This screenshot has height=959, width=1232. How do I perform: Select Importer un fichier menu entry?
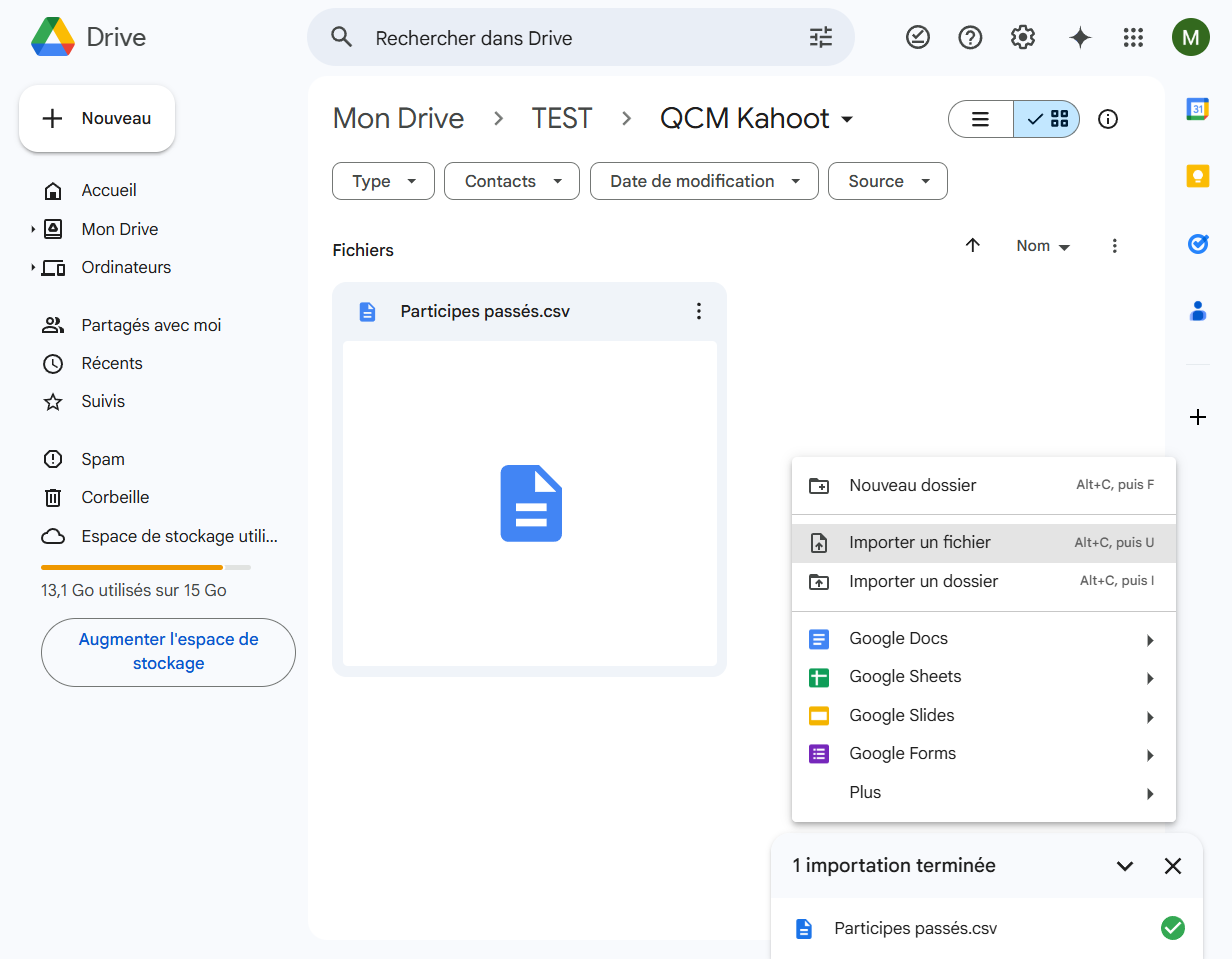pos(984,543)
